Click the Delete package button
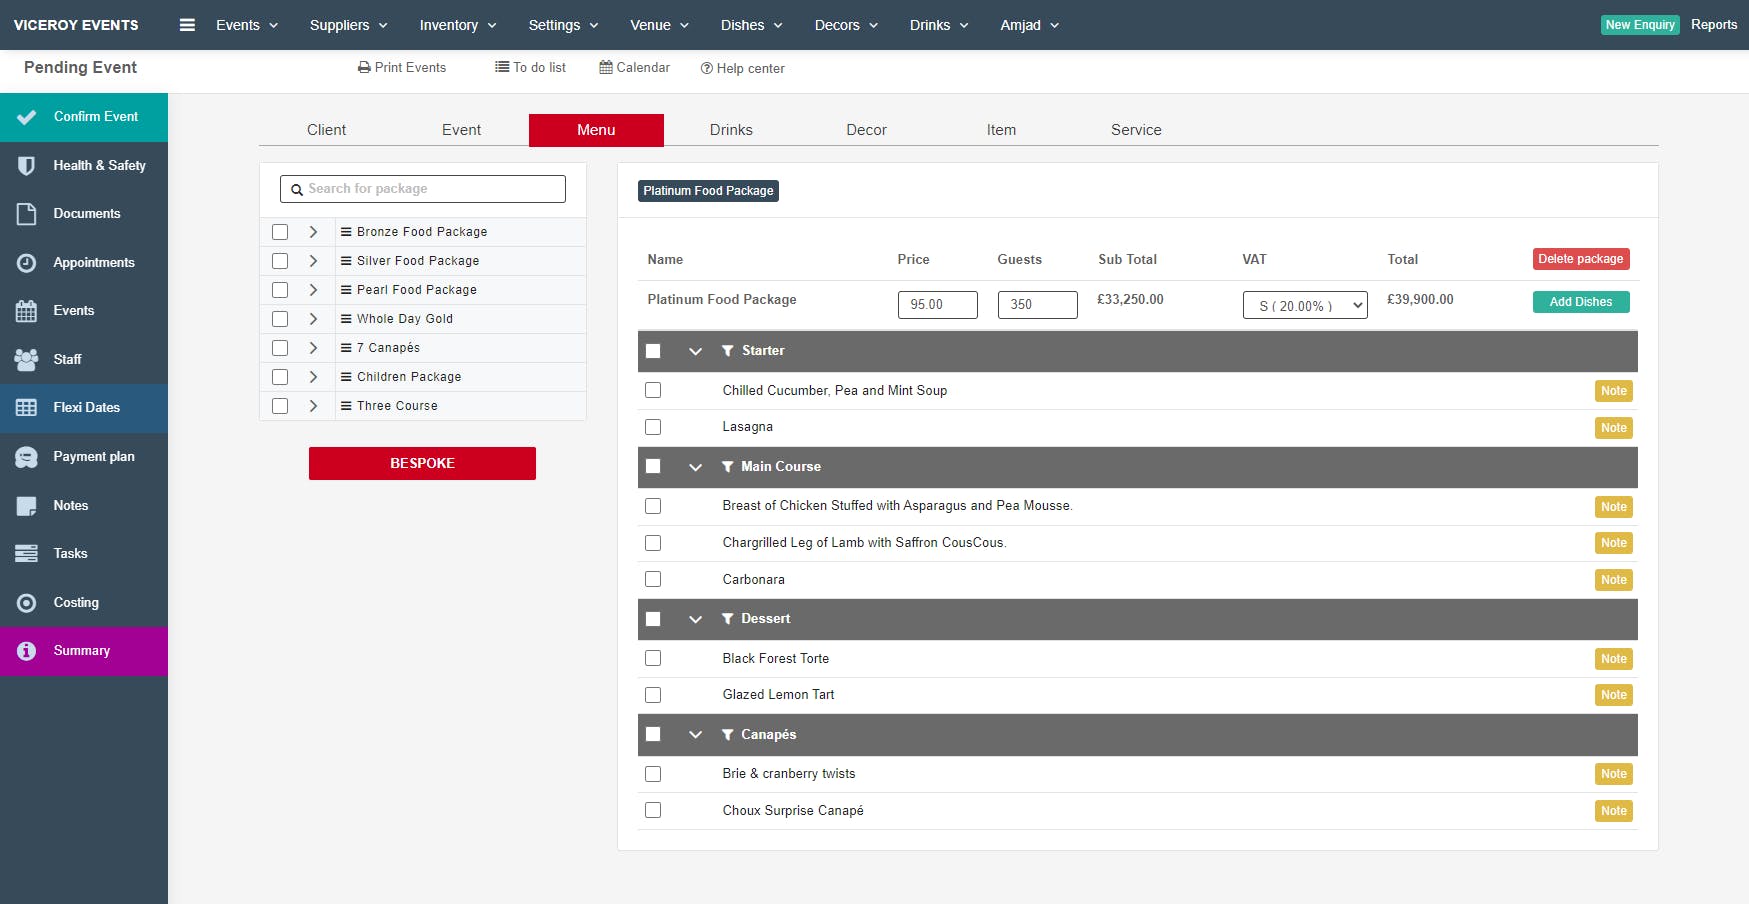 [1580, 259]
